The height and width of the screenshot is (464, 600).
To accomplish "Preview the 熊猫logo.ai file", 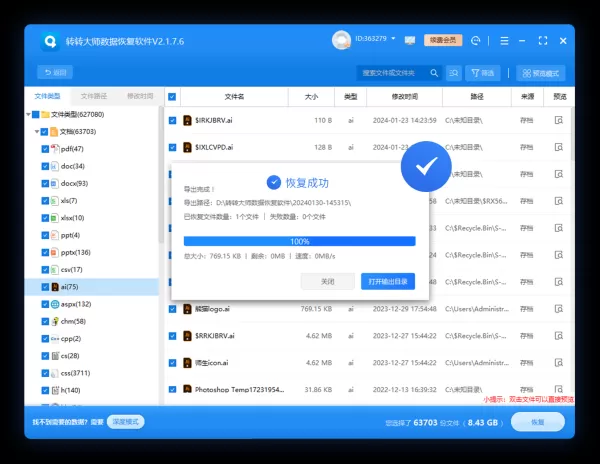I will 559,309.
